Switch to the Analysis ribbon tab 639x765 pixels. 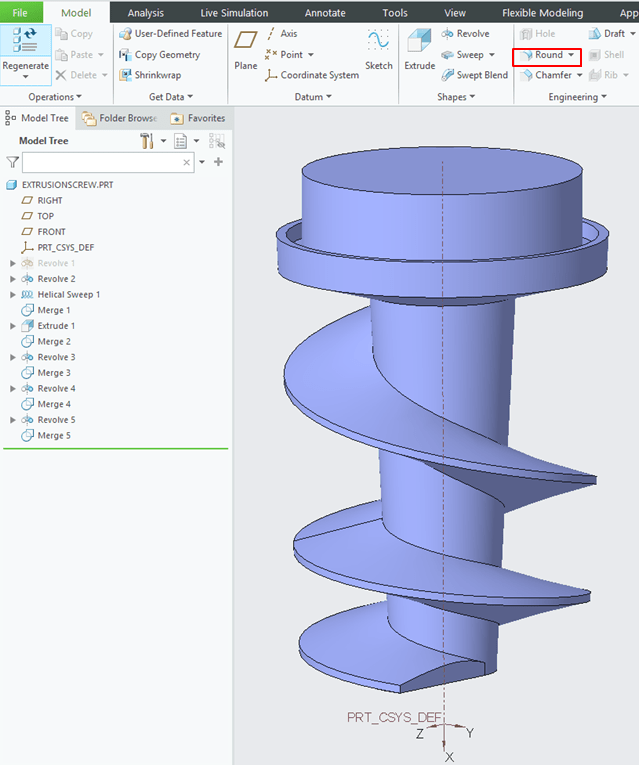(146, 13)
